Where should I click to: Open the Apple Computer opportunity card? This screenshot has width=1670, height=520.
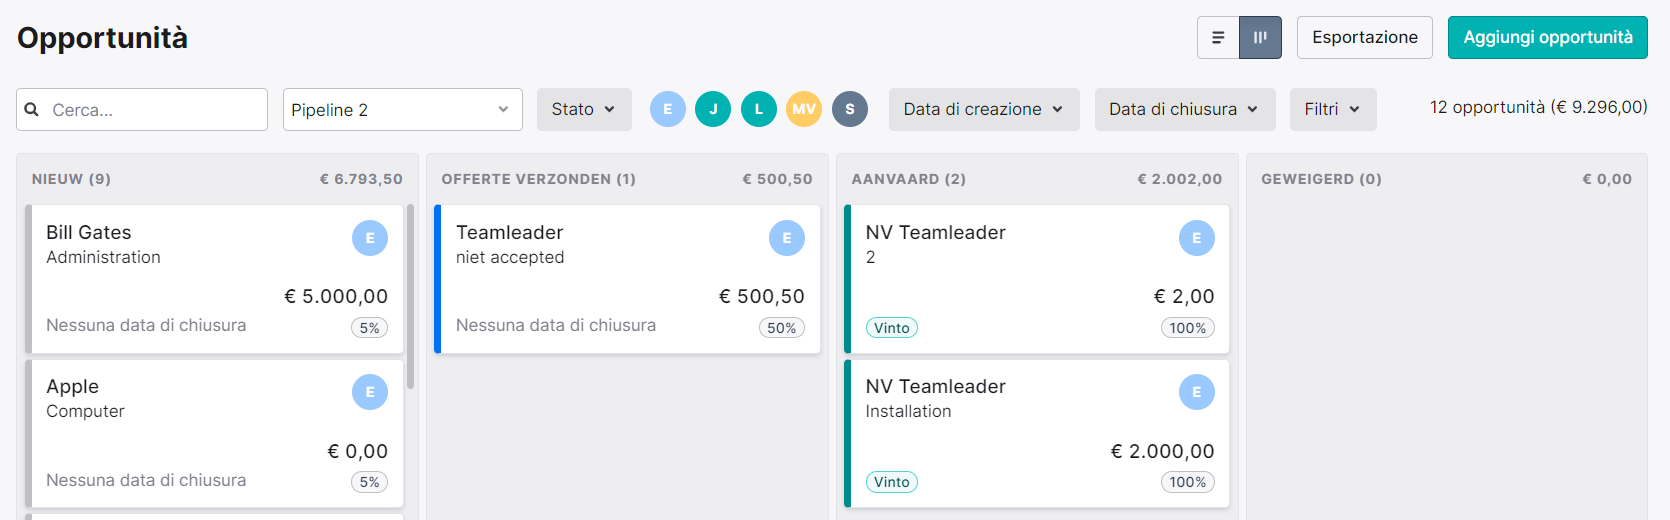(214, 434)
